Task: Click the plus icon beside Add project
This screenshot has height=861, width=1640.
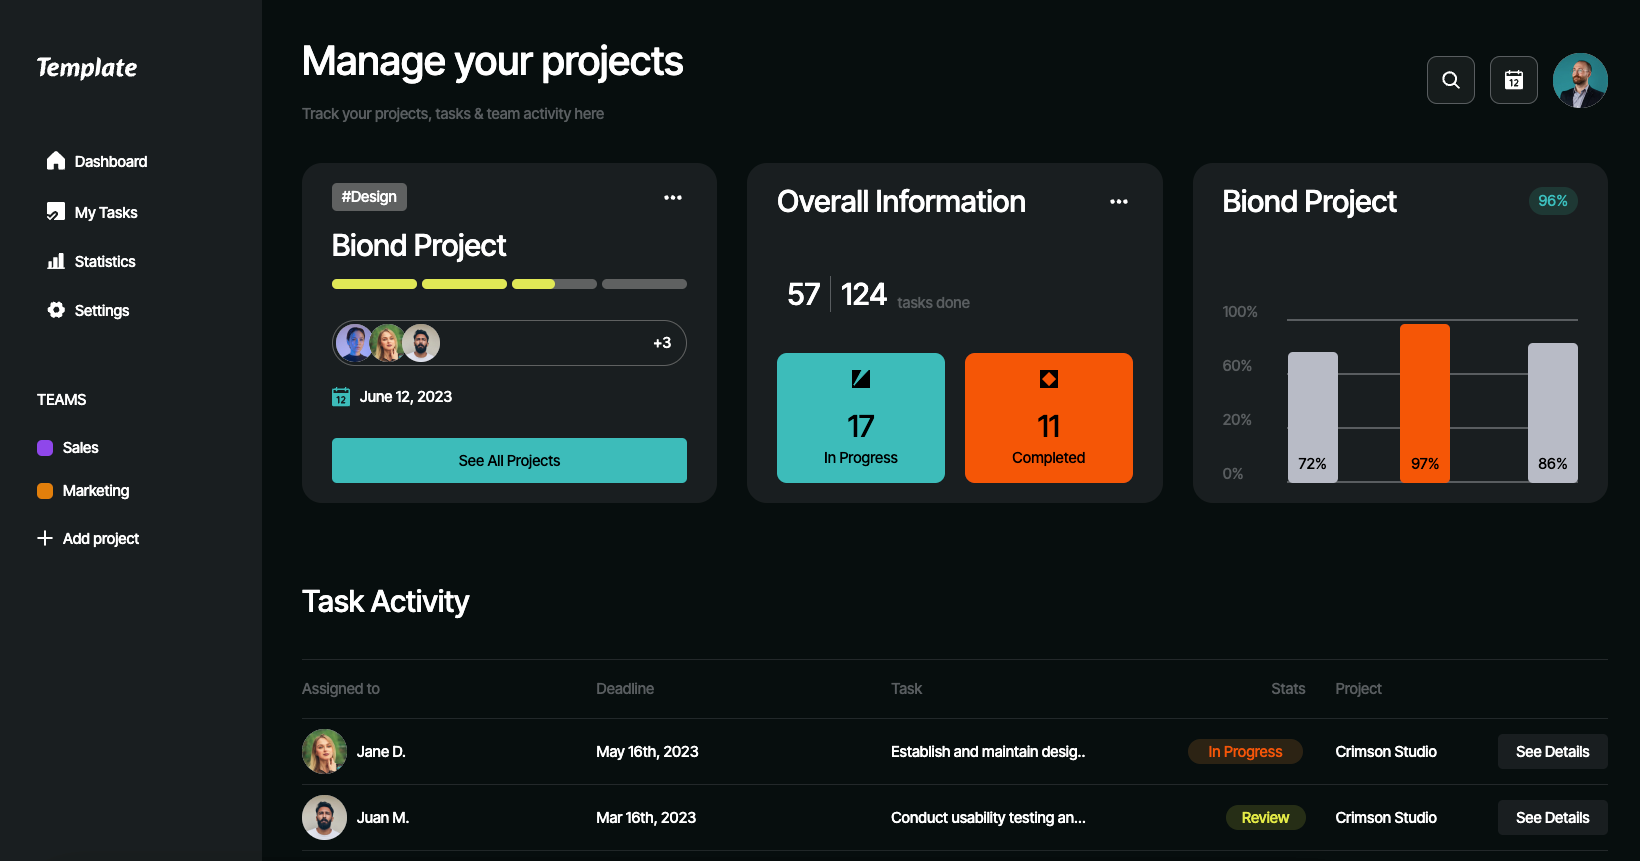Action: 45,538
